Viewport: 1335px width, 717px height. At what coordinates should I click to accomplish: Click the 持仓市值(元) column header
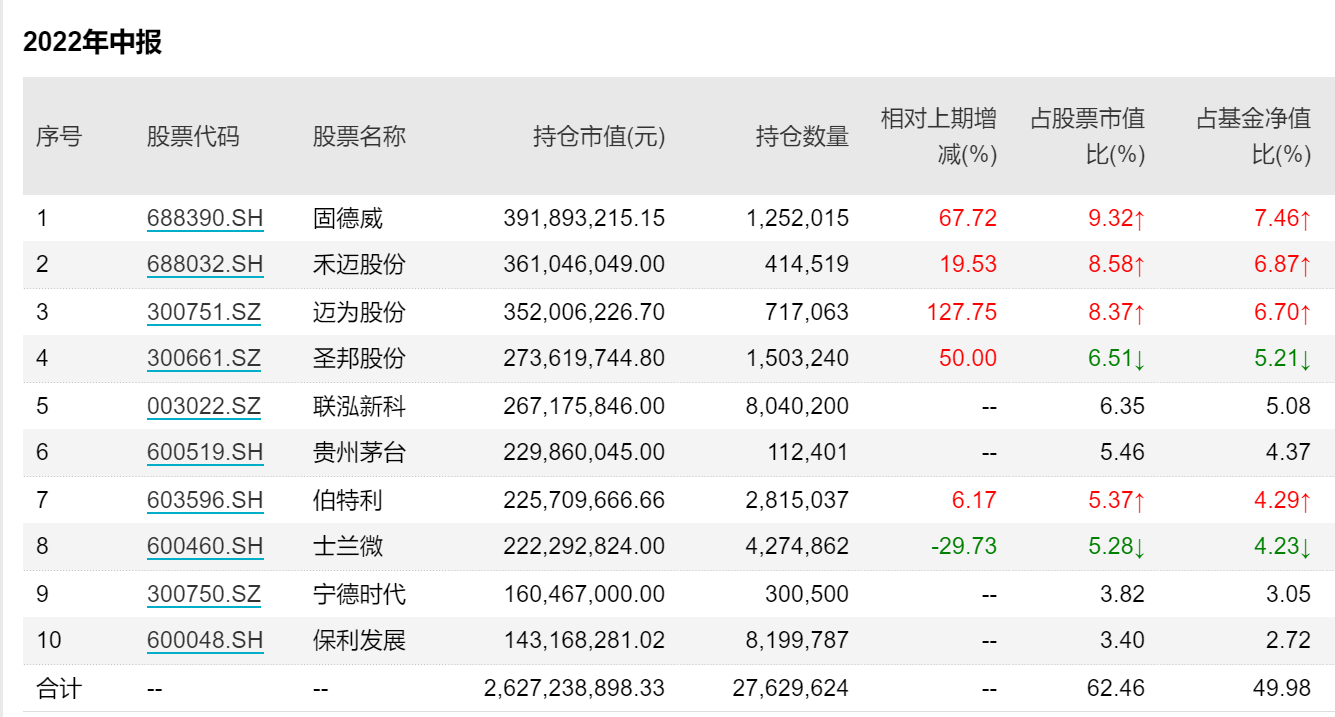point(599,136)
